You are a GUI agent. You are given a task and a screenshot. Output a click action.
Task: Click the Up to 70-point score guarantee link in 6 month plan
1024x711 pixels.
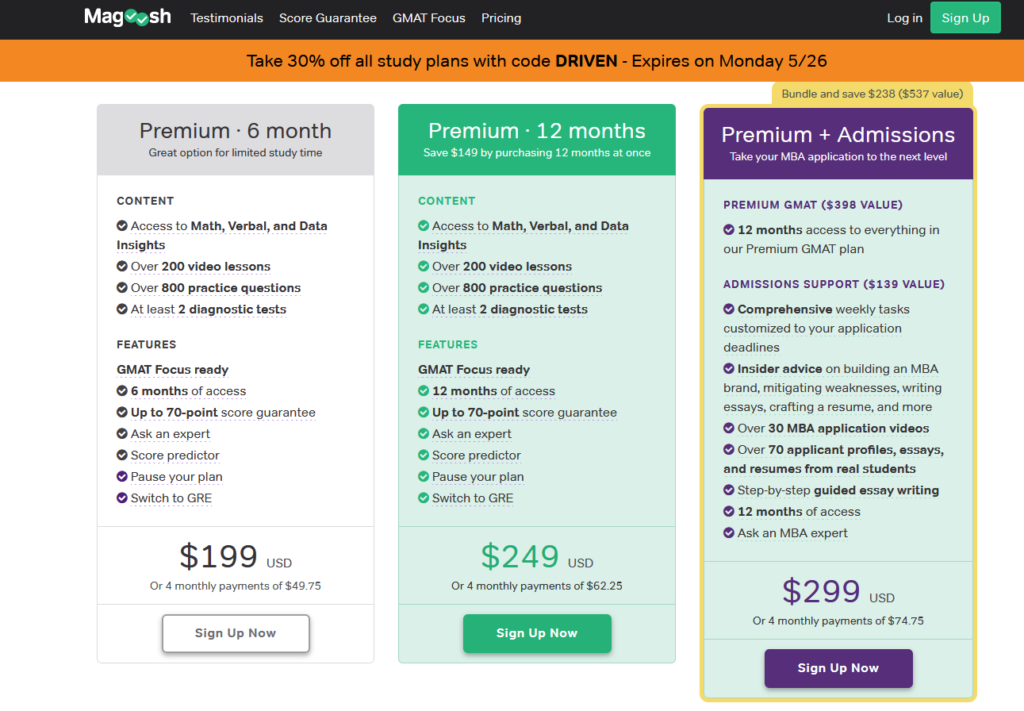pyautogui.click(x=223, y=413)
